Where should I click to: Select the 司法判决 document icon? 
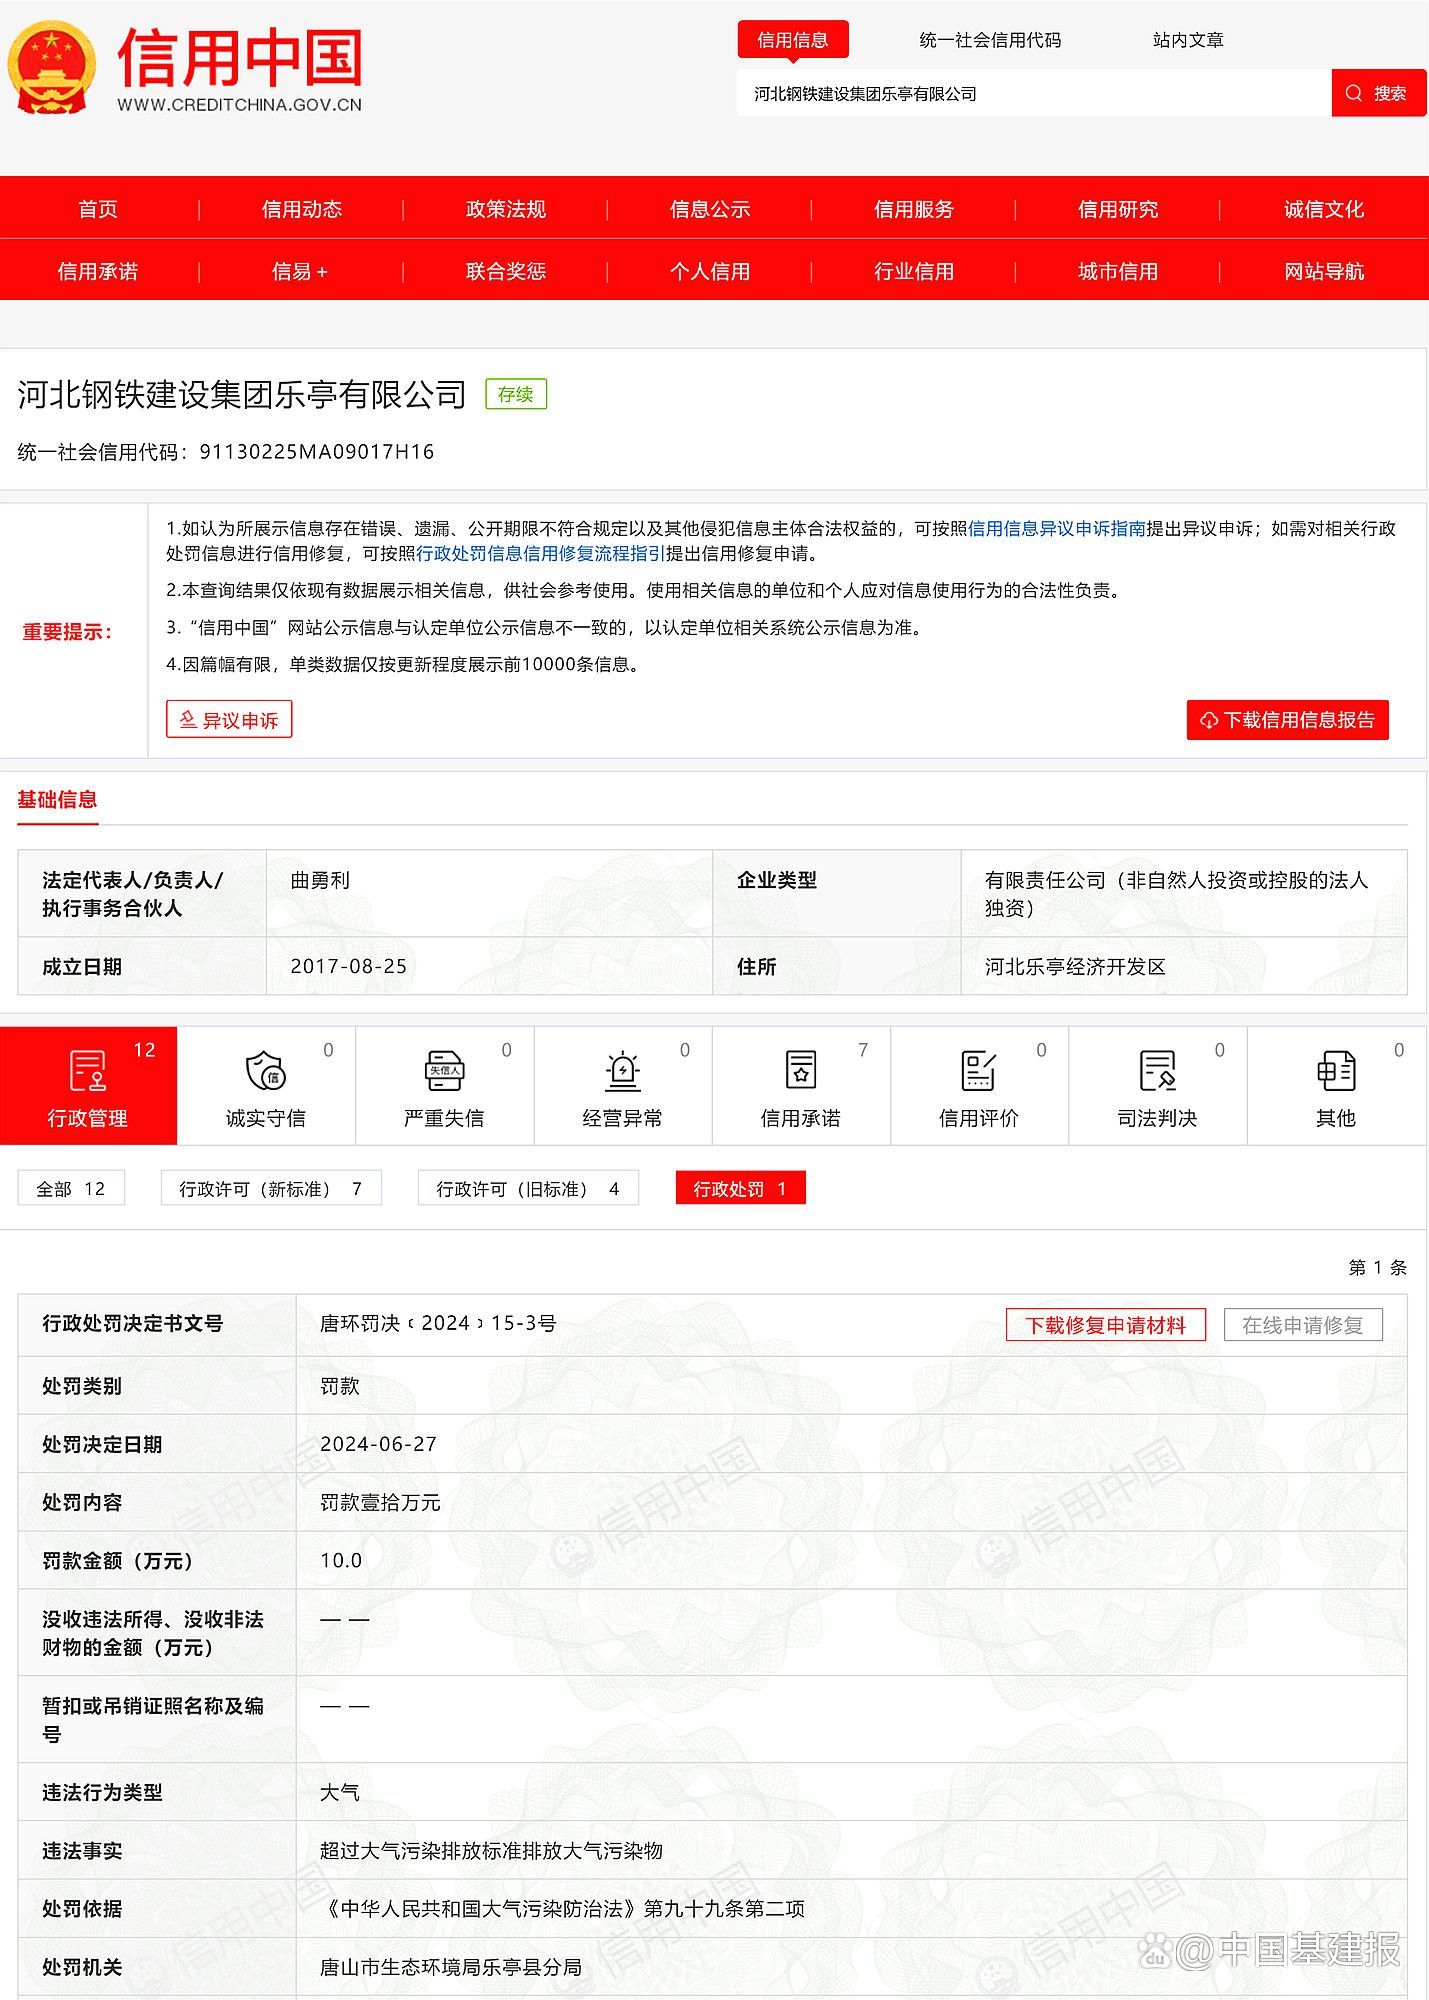1157,1070
